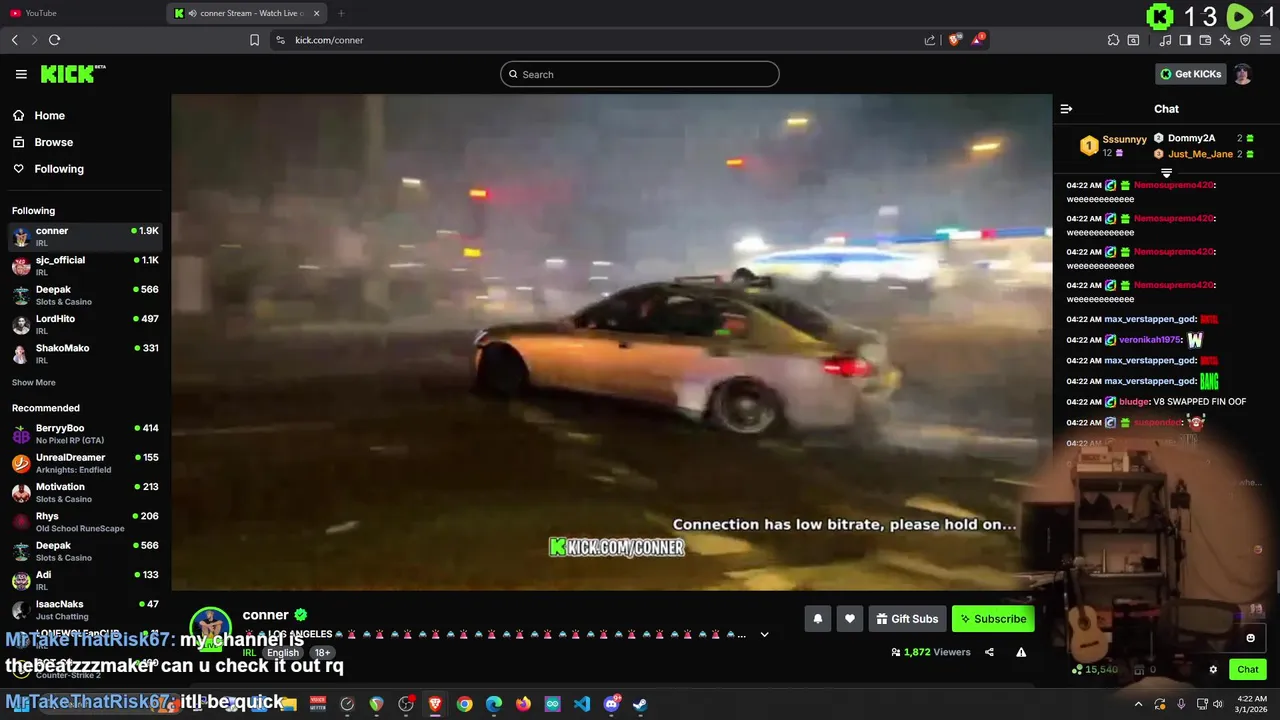Screen dimensions: 1280x720
Task: Open Brave VPN shield icon
Action: coord(1245,40)
